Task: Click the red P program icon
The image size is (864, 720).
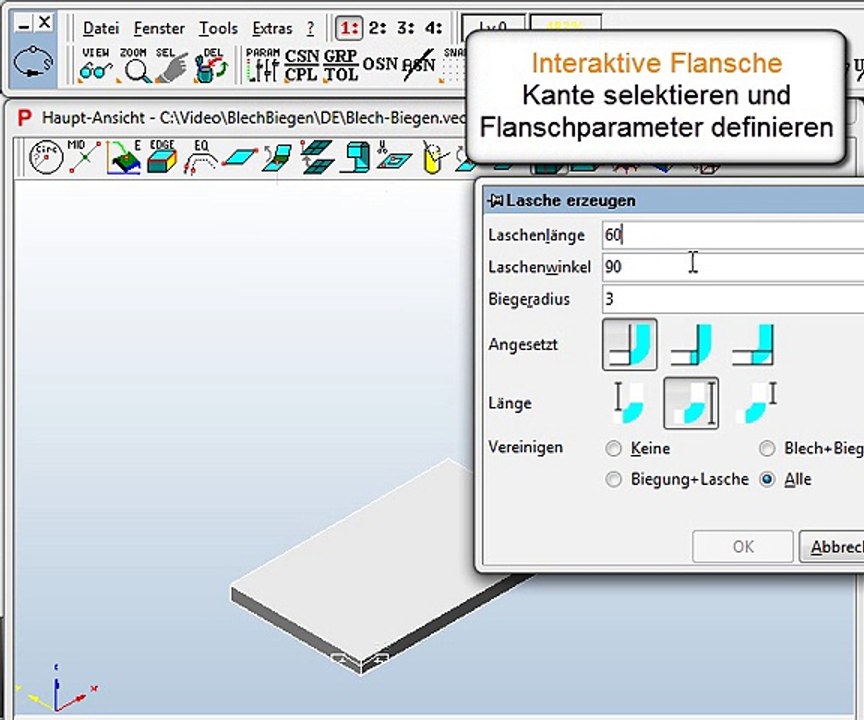Action: tap(24, 118)
